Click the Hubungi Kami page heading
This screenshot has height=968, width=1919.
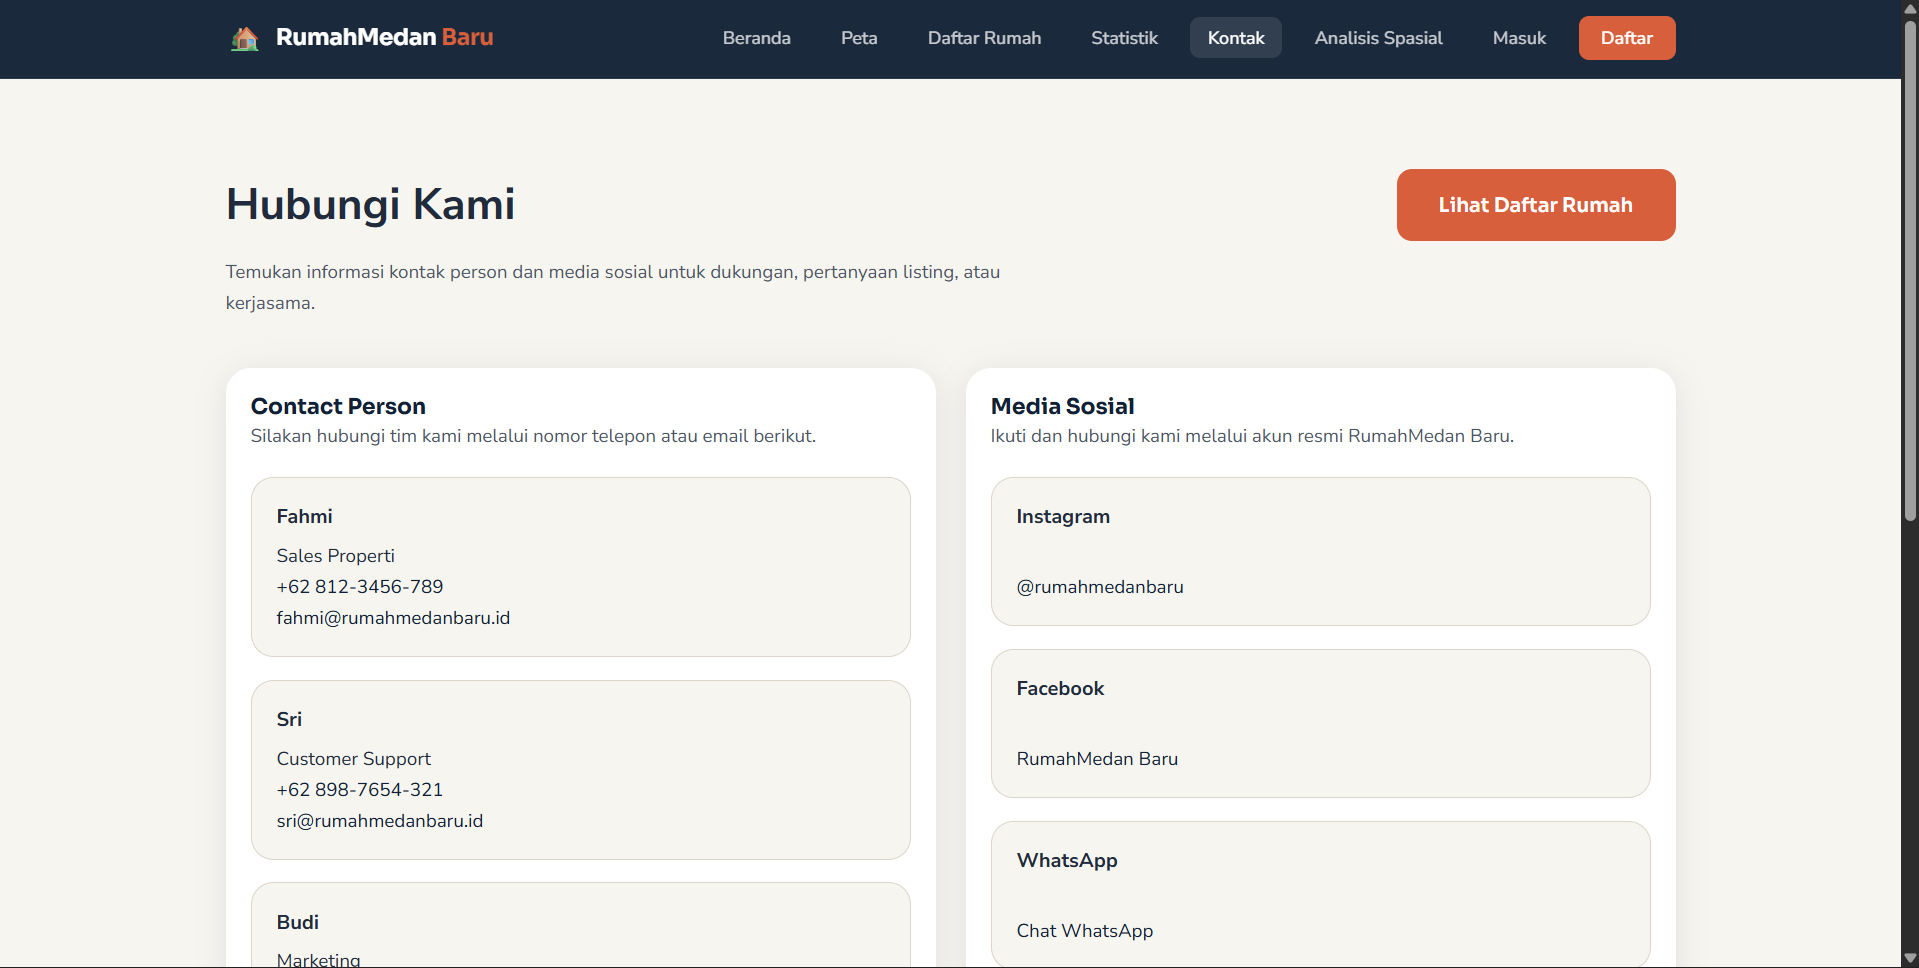[x=370, y=204]
